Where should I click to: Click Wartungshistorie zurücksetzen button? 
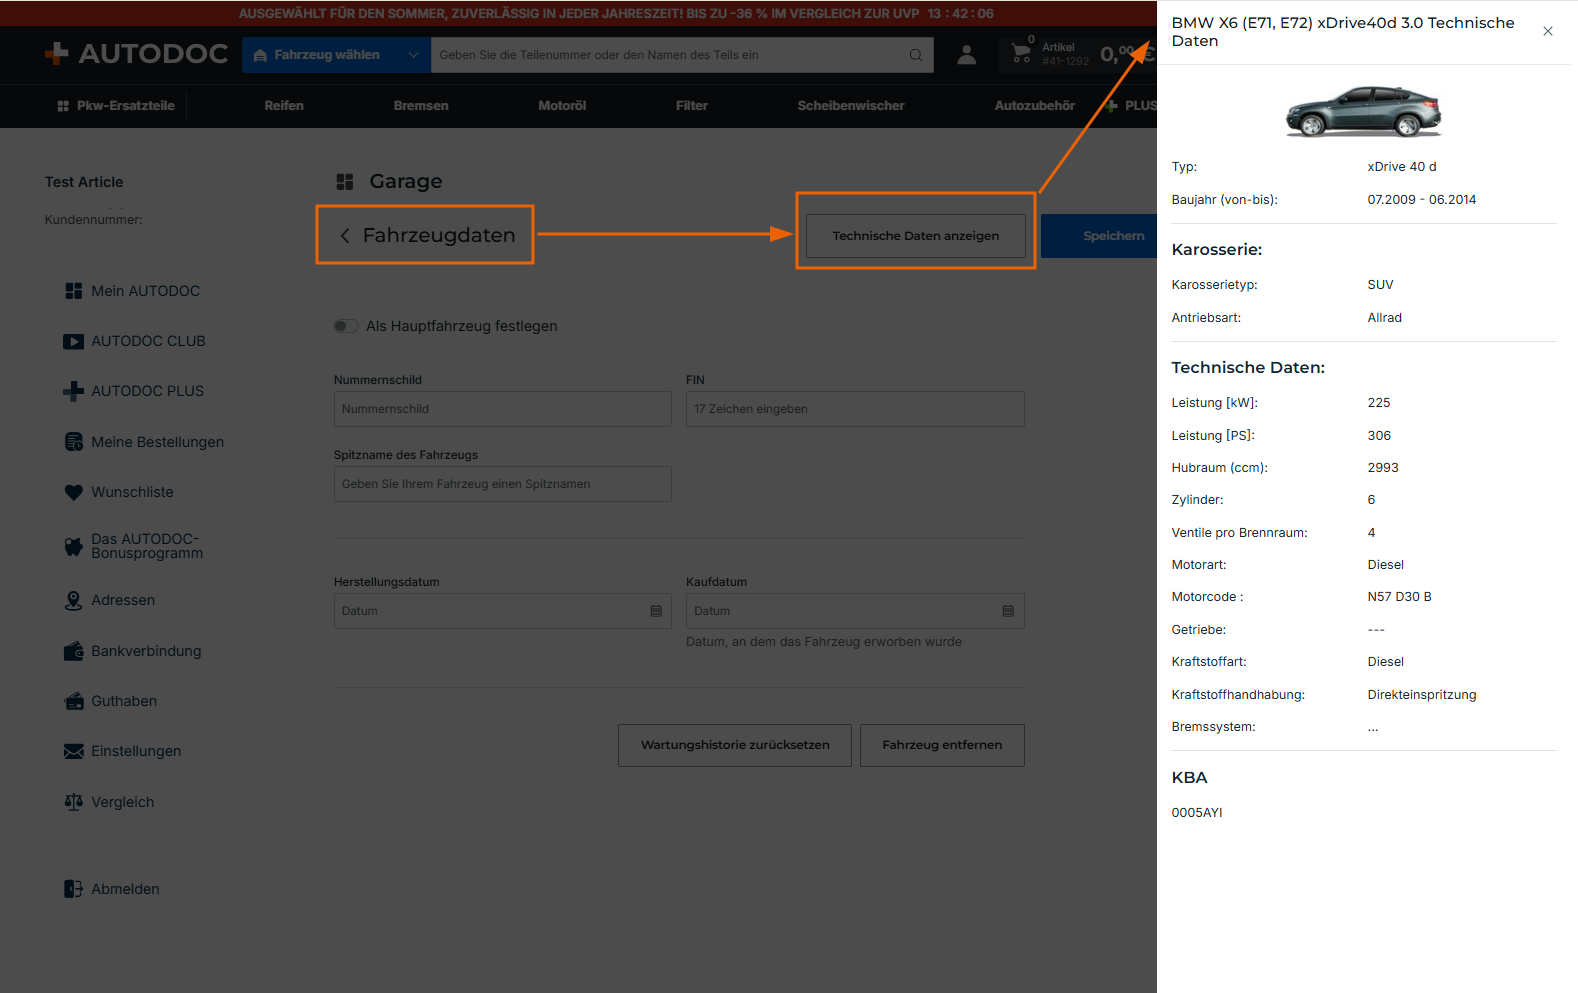click(x=735, y=745)
